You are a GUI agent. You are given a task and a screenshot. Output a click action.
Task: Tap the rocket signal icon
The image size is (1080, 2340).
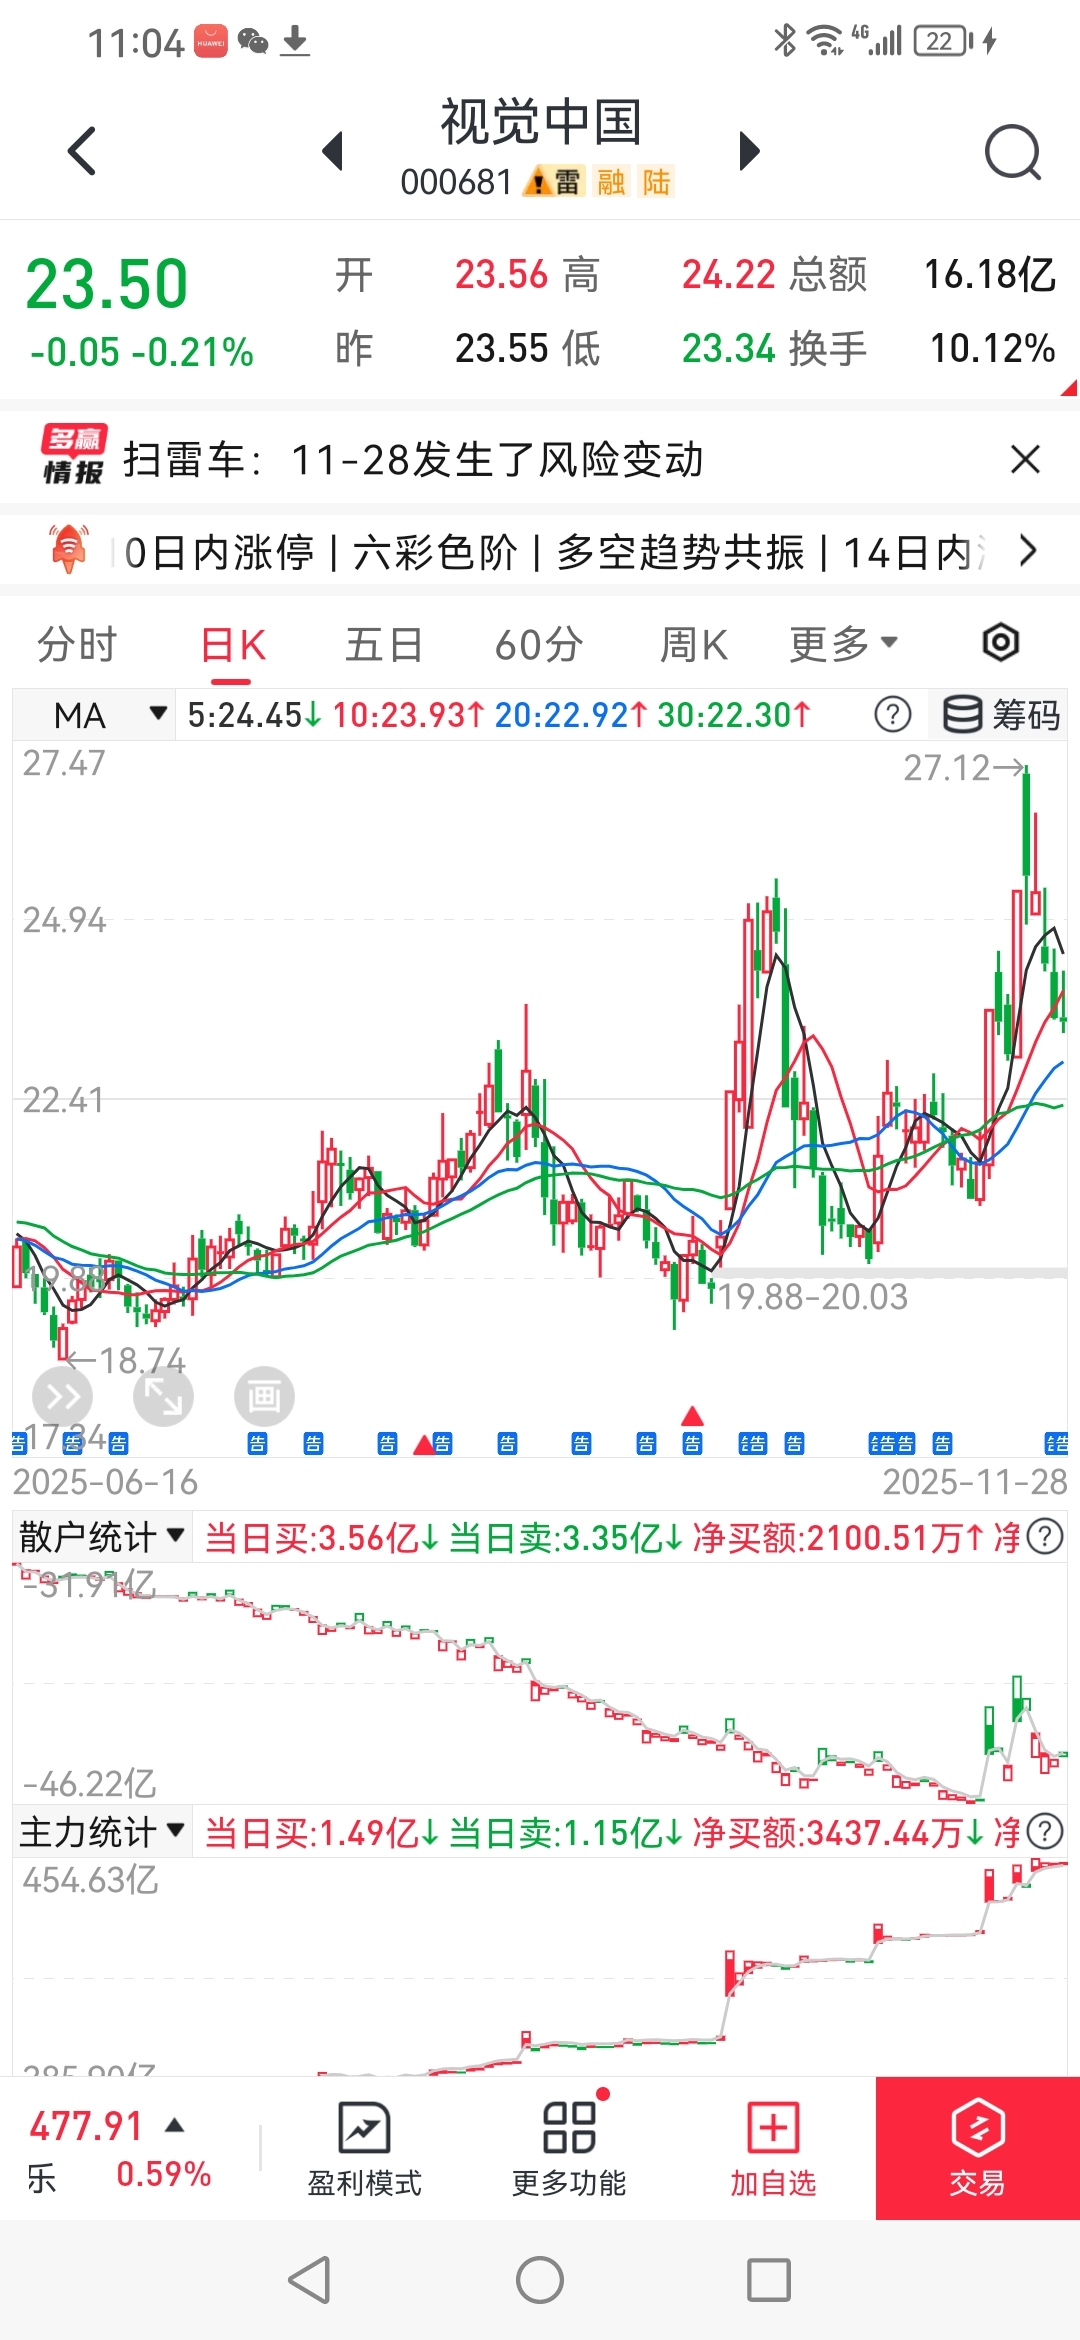coord(69,549)
